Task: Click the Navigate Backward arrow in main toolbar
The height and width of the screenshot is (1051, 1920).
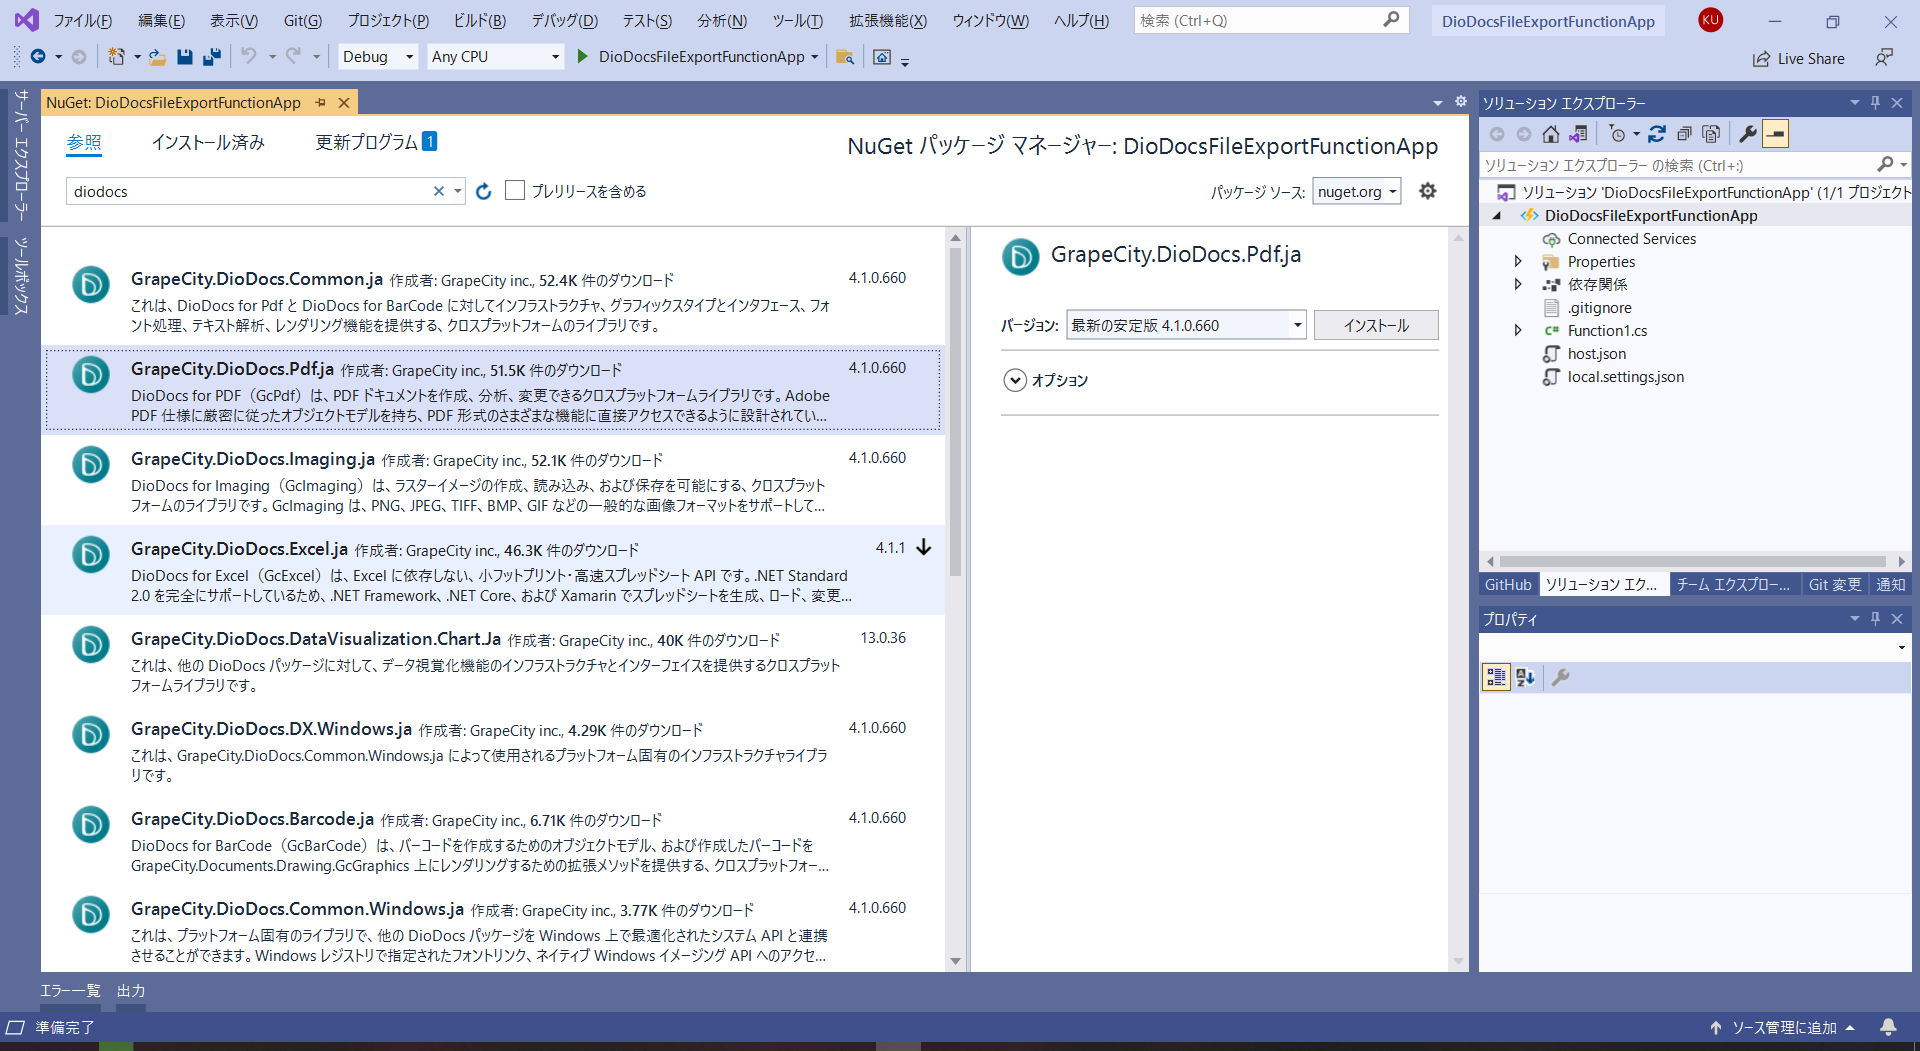Action: (x=38, y=57)
